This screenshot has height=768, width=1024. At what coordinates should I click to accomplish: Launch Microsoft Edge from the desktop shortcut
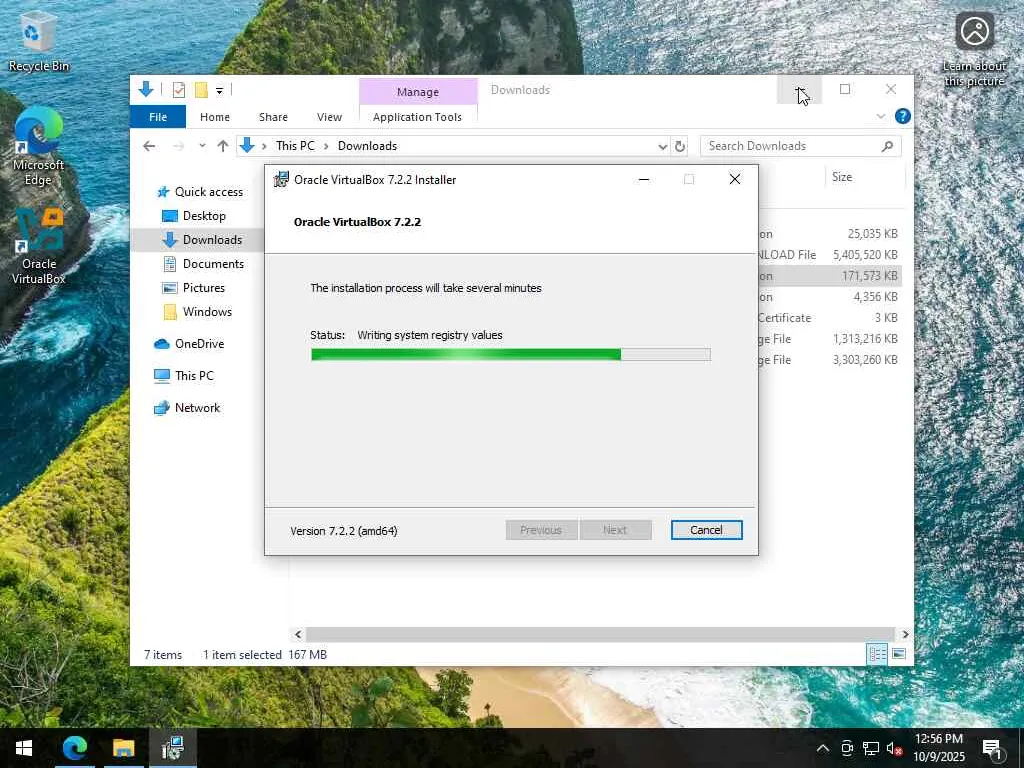[39, 147]
